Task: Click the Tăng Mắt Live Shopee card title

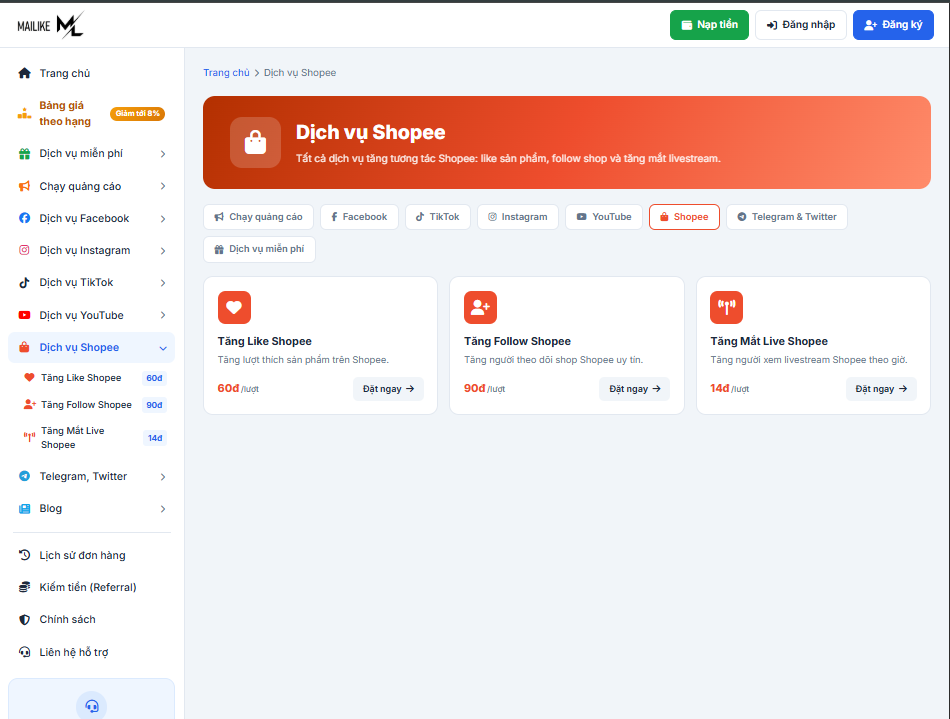Action: coord(769,341)
